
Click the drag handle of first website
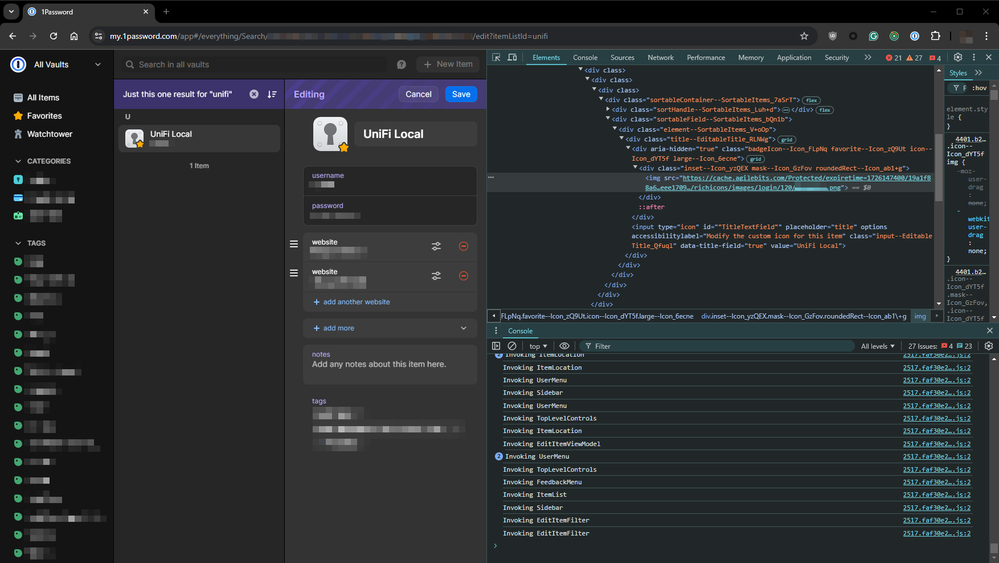294,244
